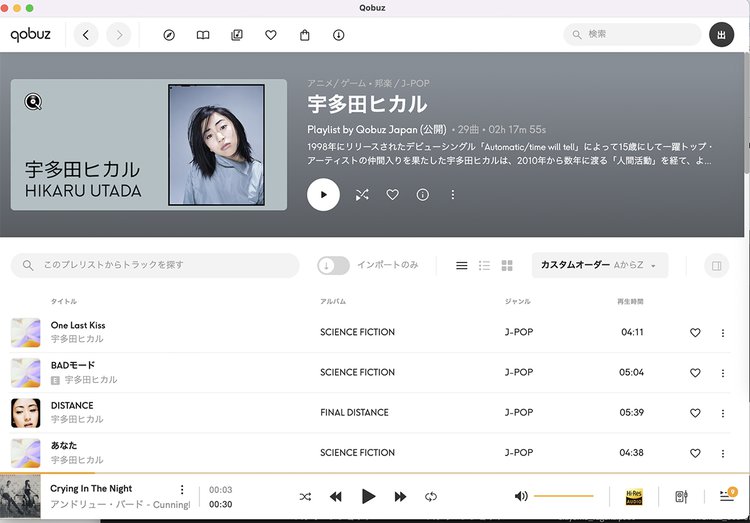
Task: Open DISTANCE track cover thumbnail
Action: [26, 413]
